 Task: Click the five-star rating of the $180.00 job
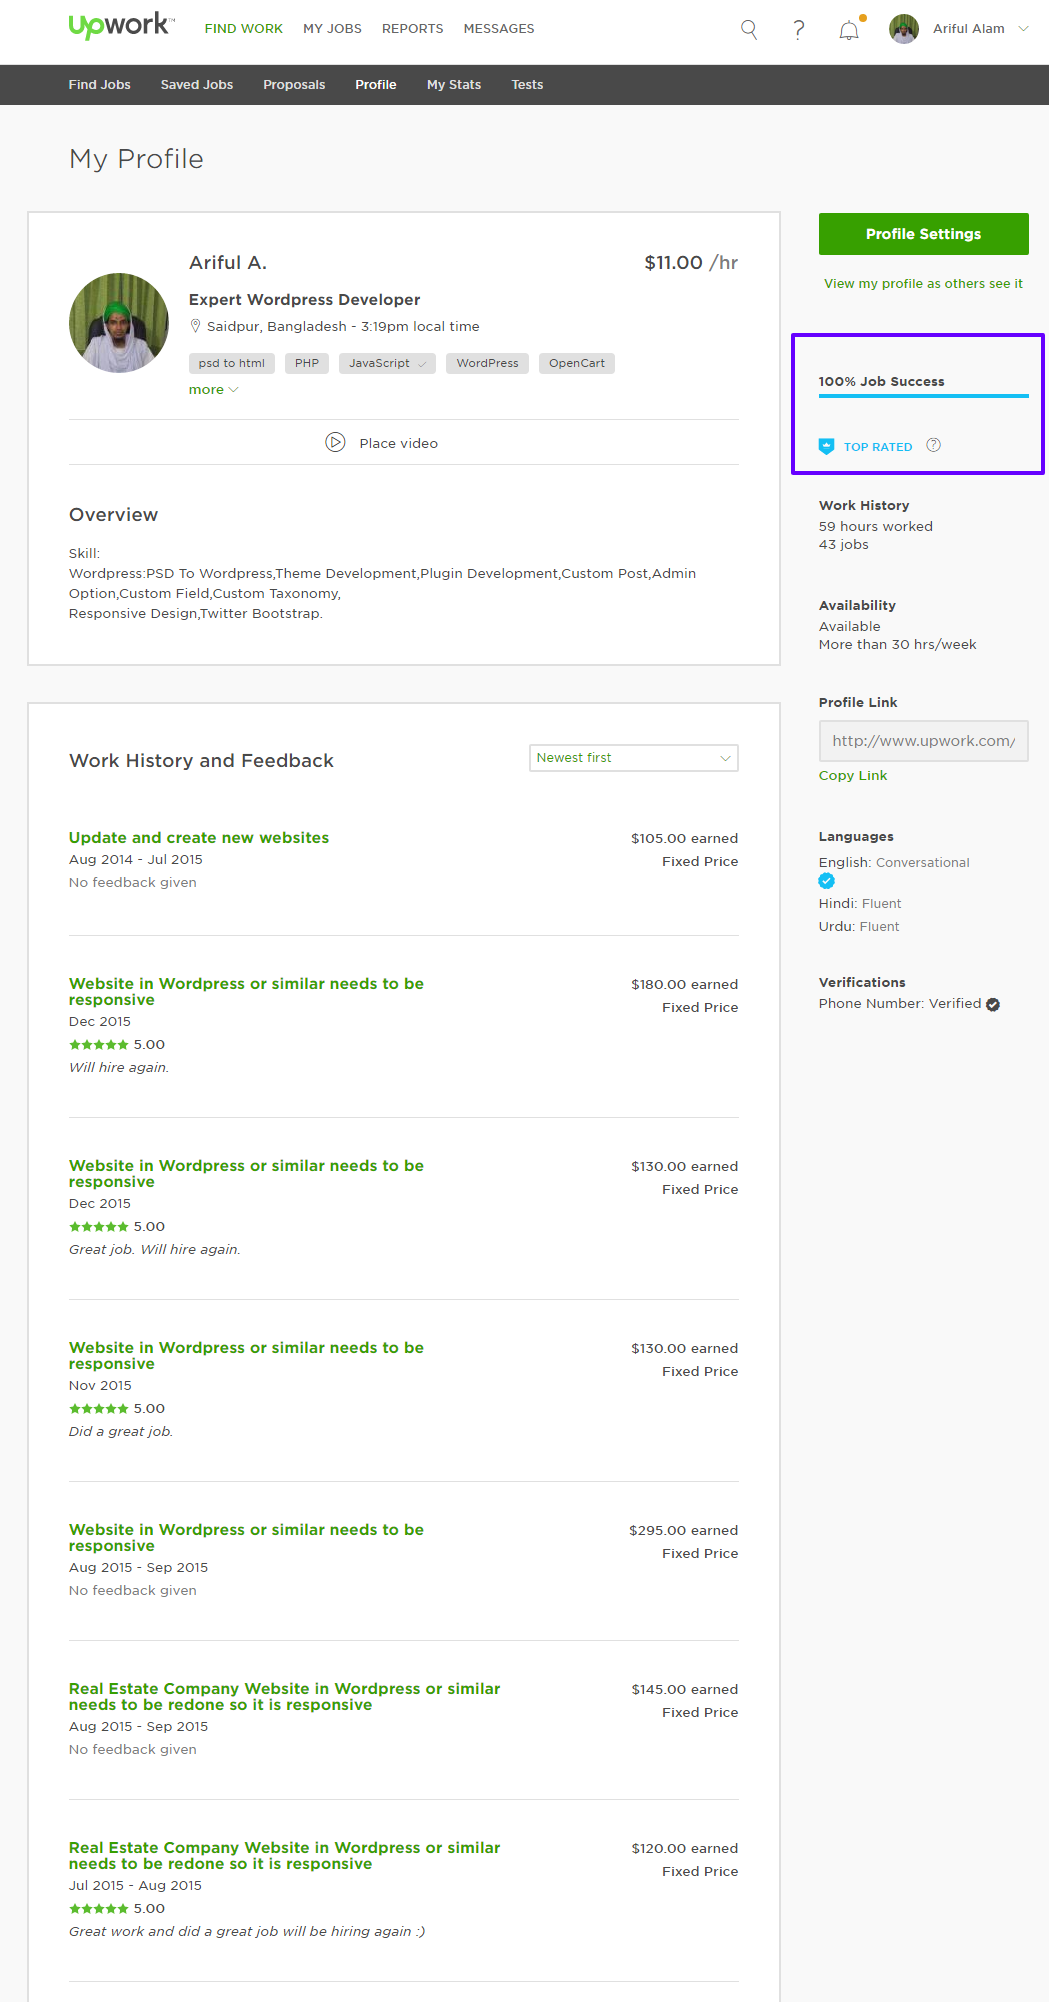pyautogui.click(x=98, y=1045)
